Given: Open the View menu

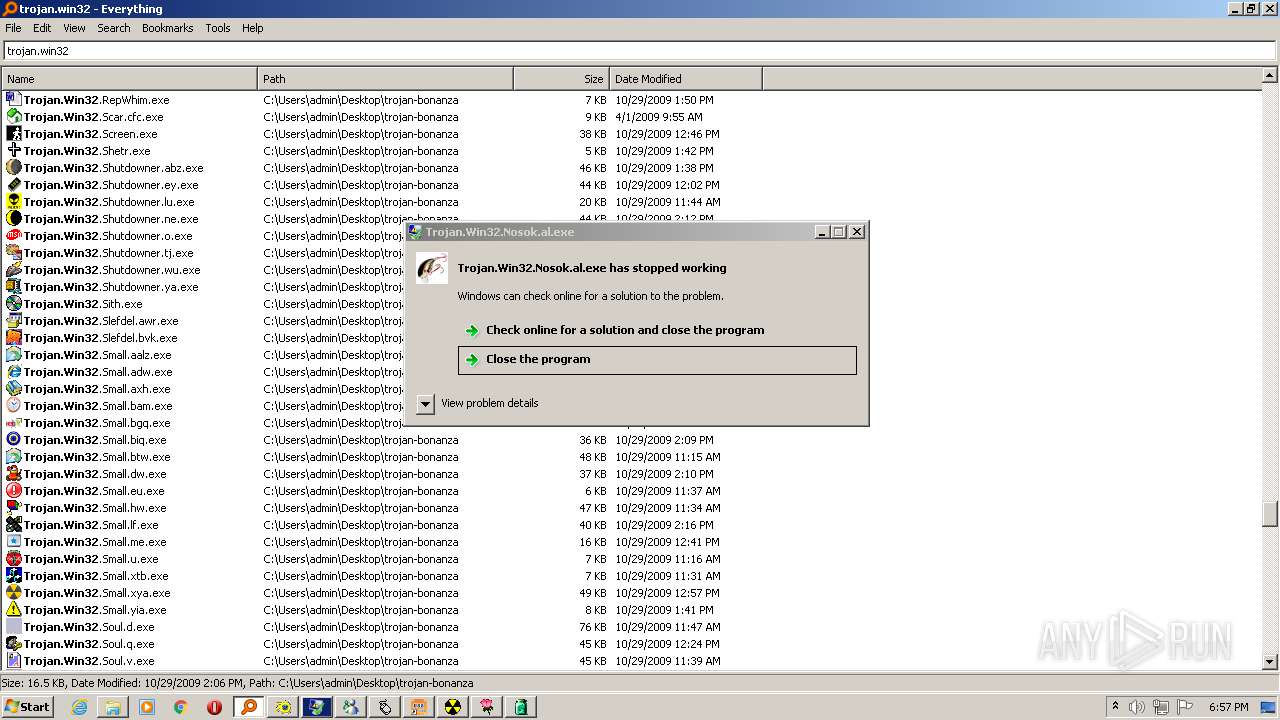Looking at the screenshot, I should click(x=74, y=28).
